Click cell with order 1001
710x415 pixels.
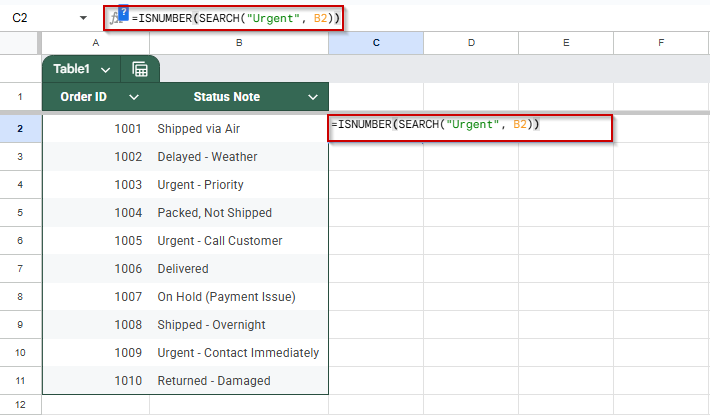(96, 129)
